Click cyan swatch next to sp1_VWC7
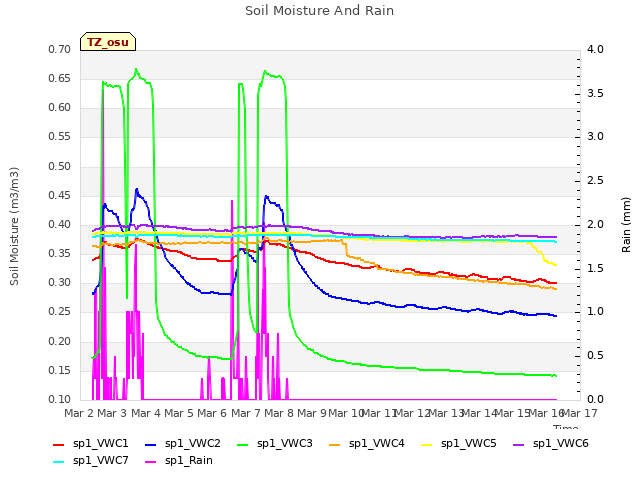The width and height of the screenshot is (640, 480). (59, 462)
